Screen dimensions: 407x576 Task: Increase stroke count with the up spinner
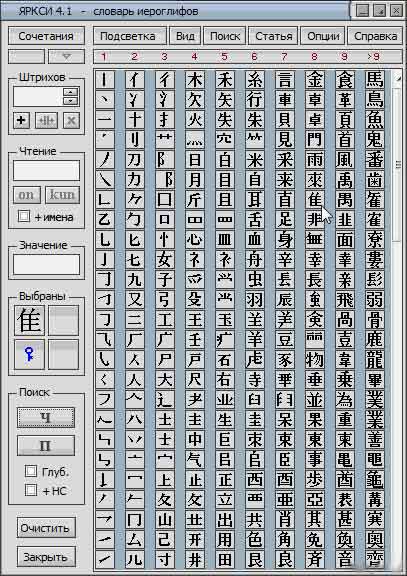click(70, 92)
